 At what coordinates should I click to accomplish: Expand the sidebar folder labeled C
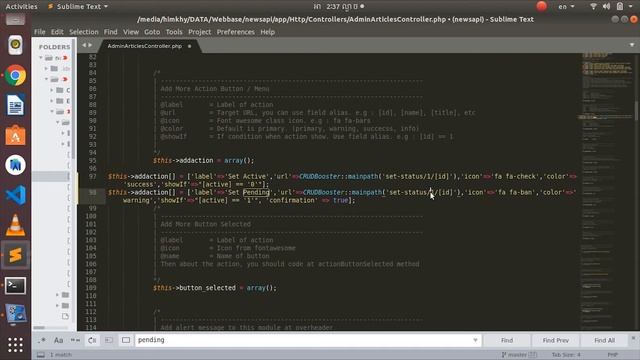pos(52,90)
